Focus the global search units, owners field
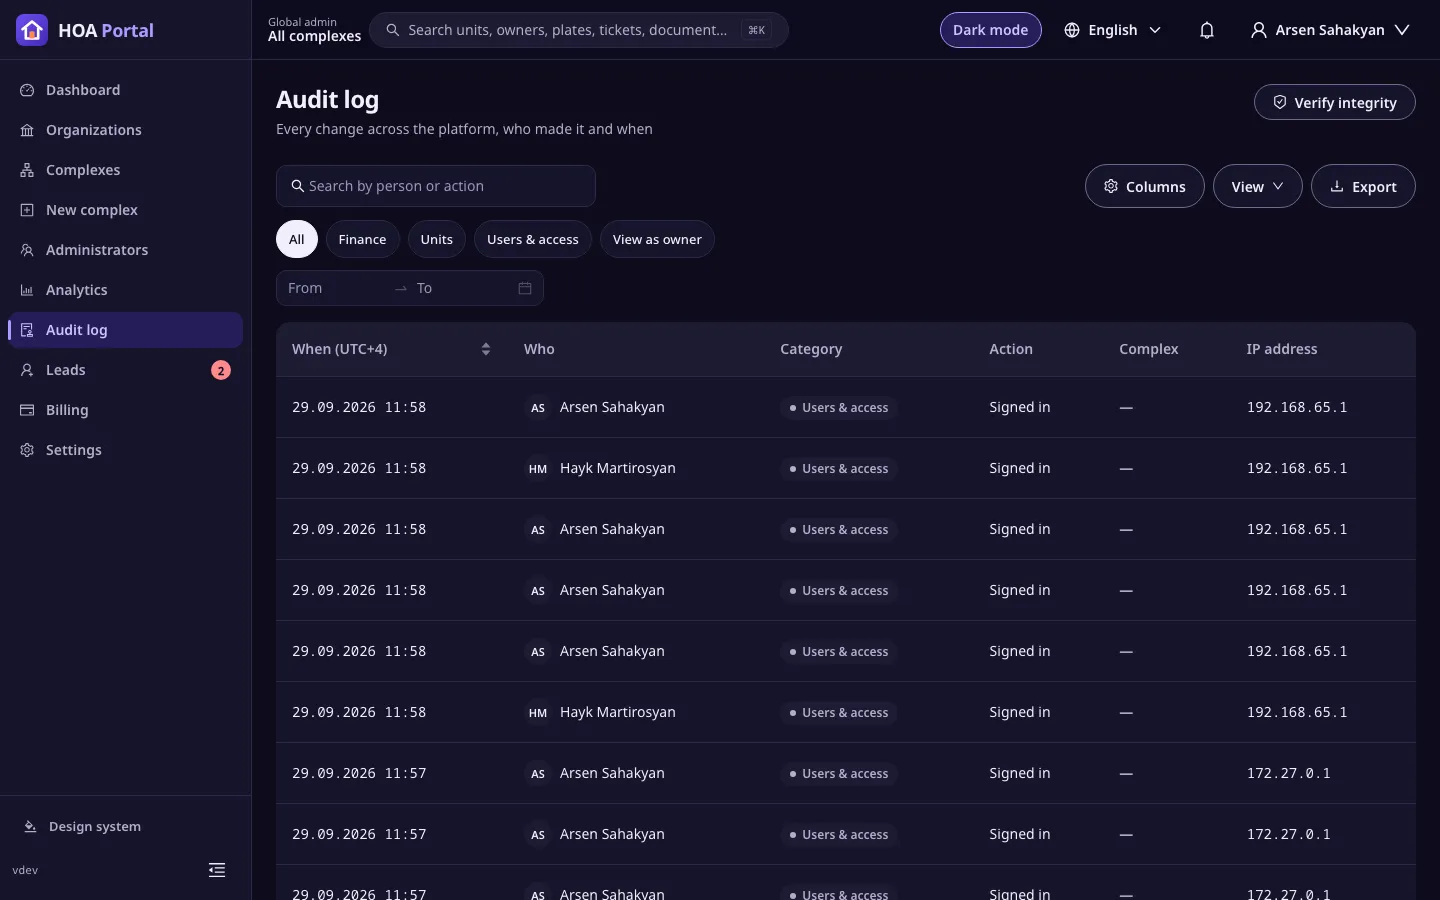 (x=578, y=30)
